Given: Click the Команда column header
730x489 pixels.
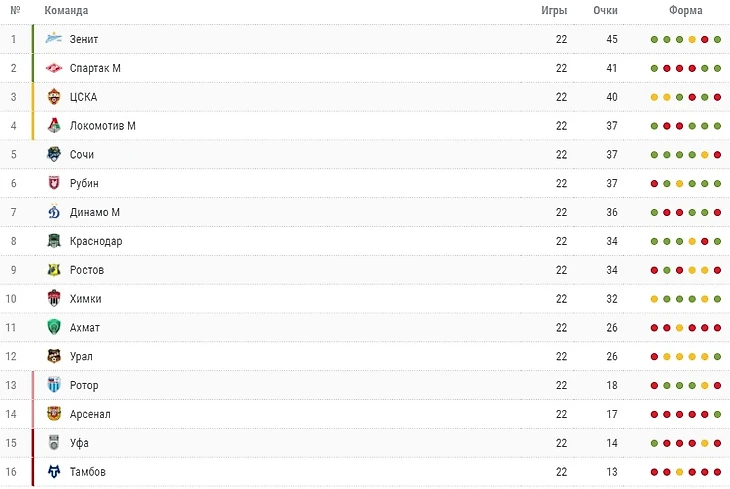Looking at the screenshot, I should 66,10.
